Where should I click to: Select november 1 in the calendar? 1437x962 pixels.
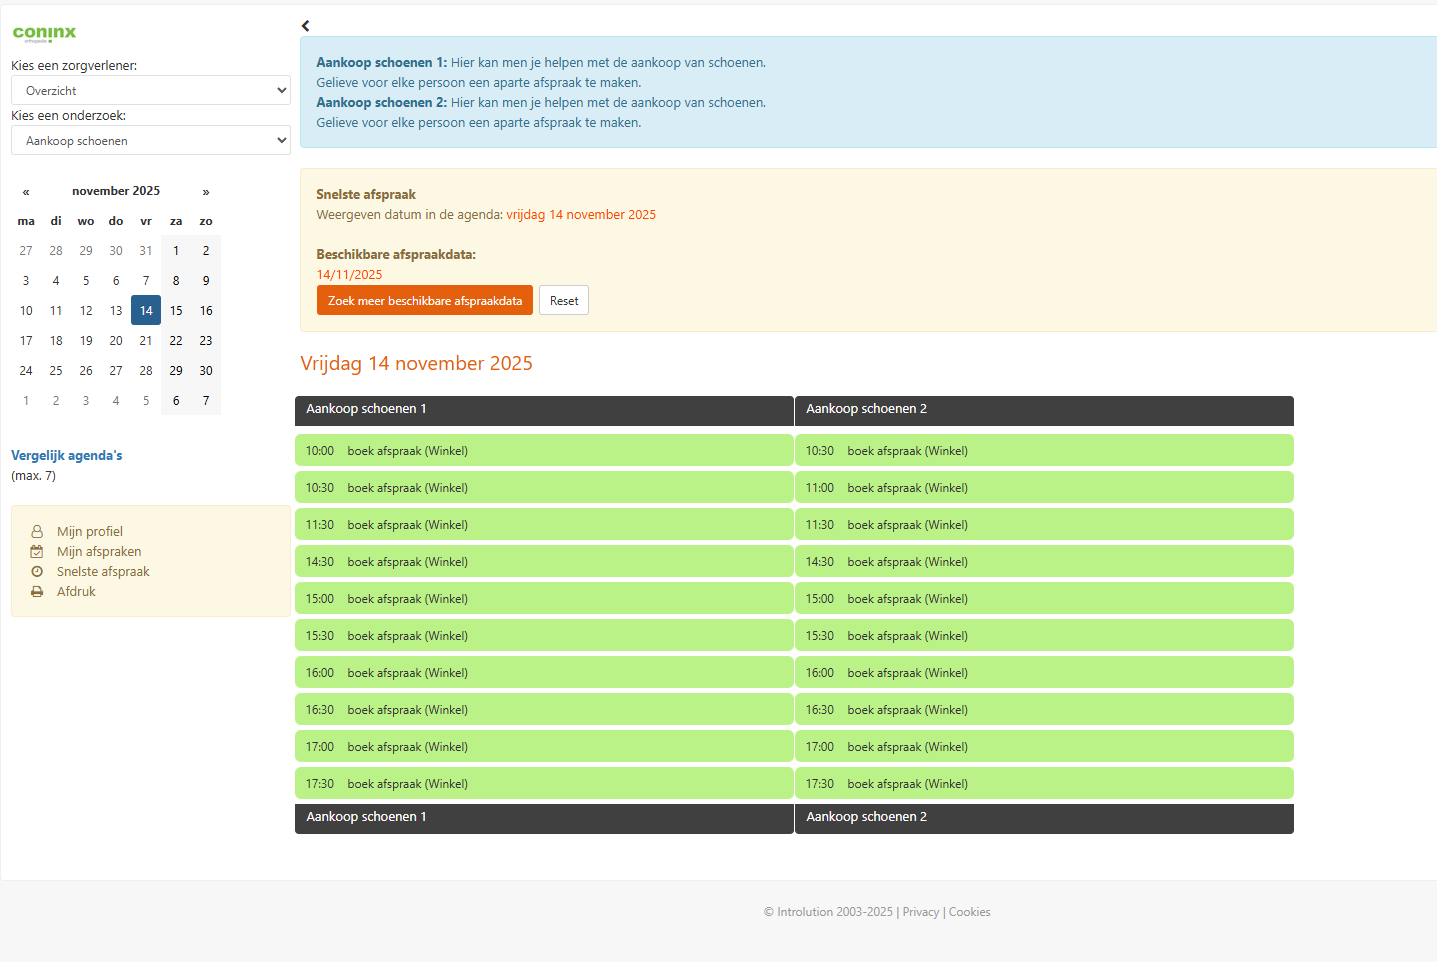click(x=176, y=251)
